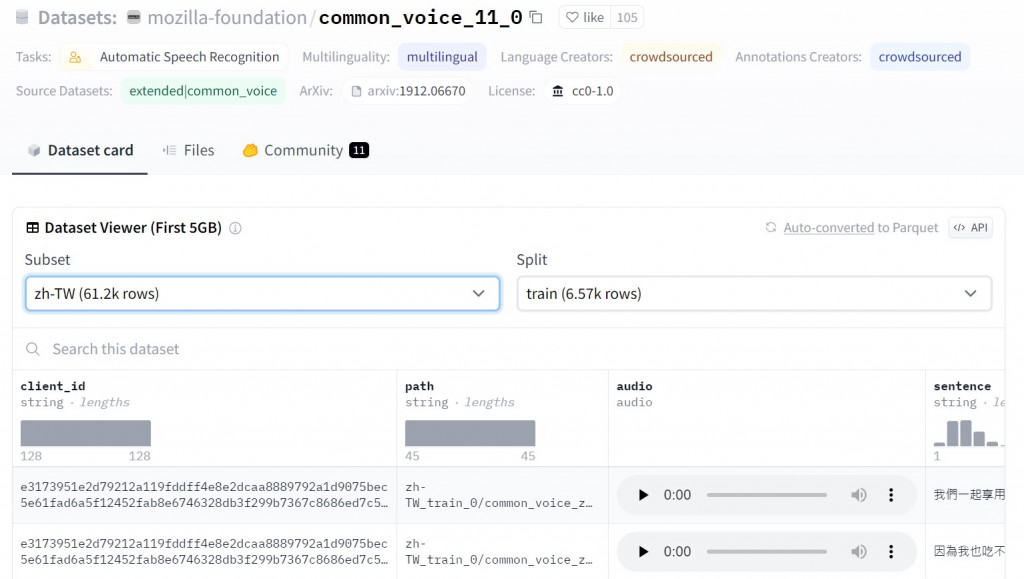Screen dimensions: 1024x579
Task: Open the extended|common_voice source dataset tag
Action: coord(203,91)
